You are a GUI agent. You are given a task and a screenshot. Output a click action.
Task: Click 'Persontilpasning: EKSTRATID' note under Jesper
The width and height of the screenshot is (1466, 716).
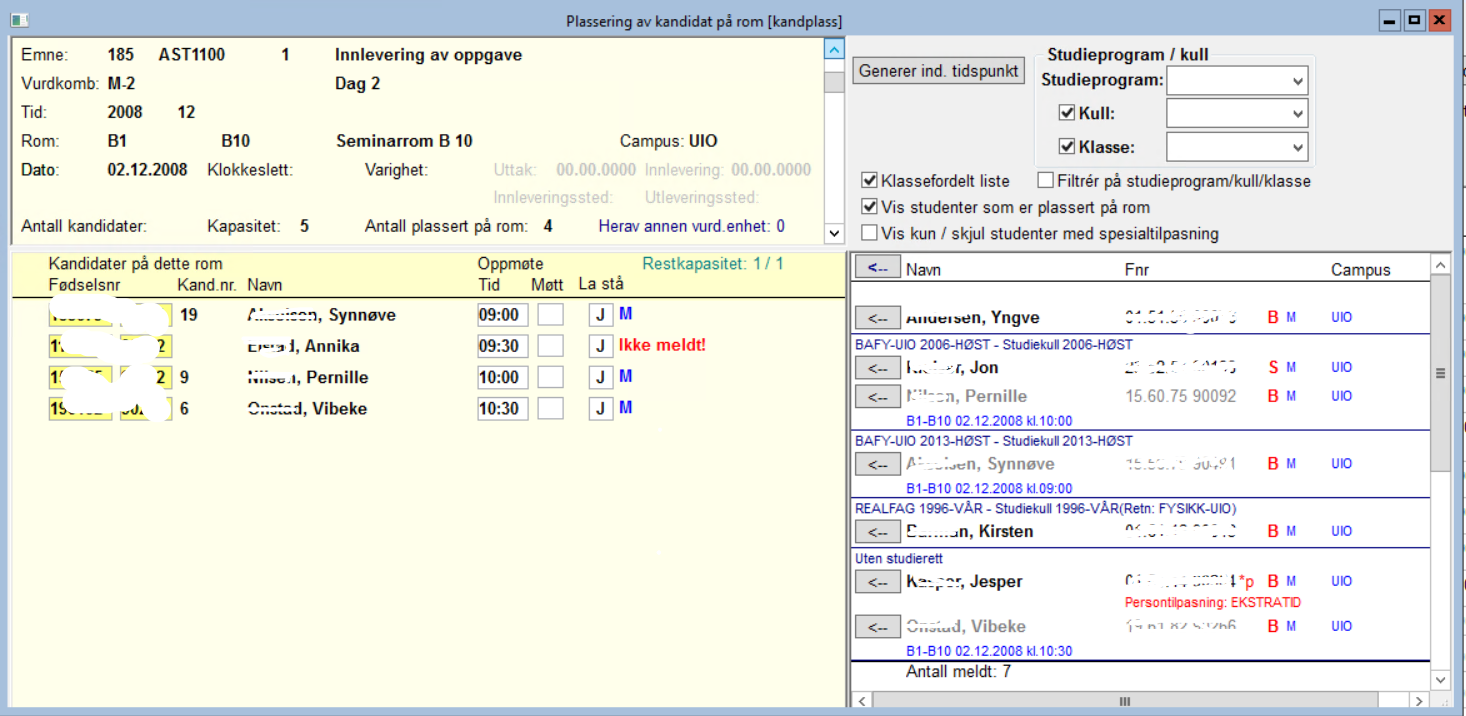click(x=1213, y=603)
